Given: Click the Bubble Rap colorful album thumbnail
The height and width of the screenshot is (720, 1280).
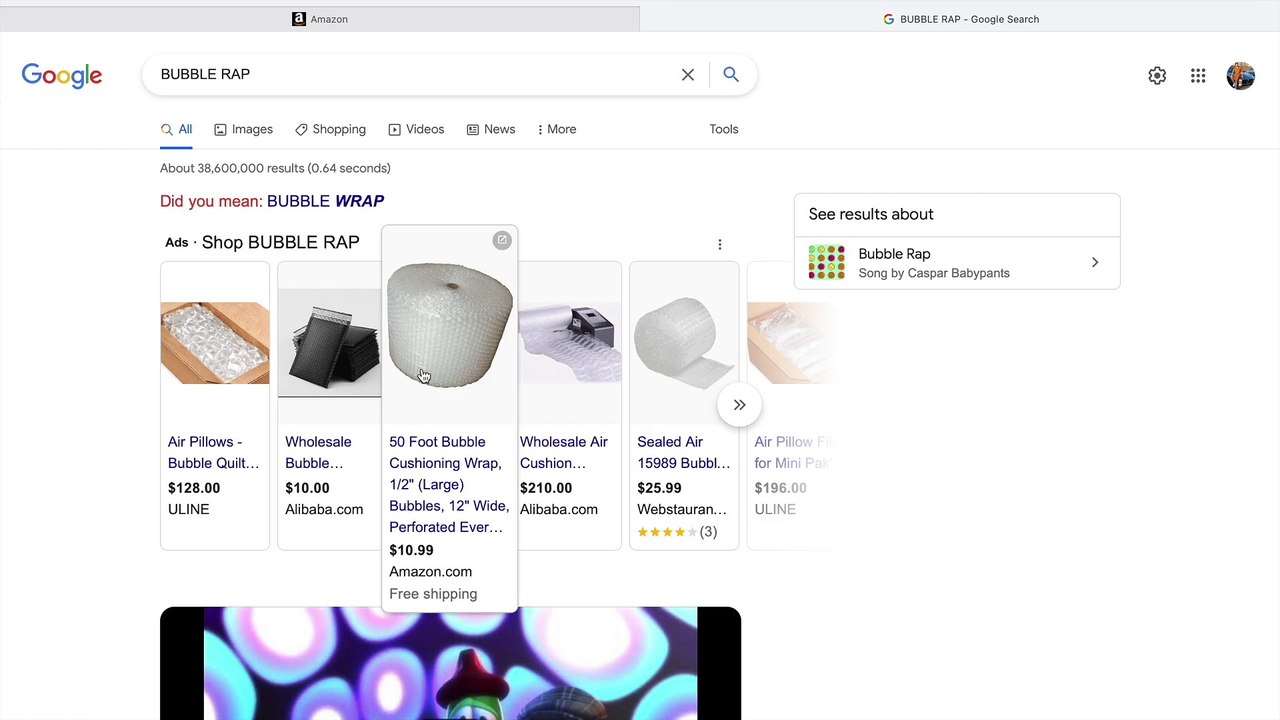Looking at the screenshot, I should (827, 263).
